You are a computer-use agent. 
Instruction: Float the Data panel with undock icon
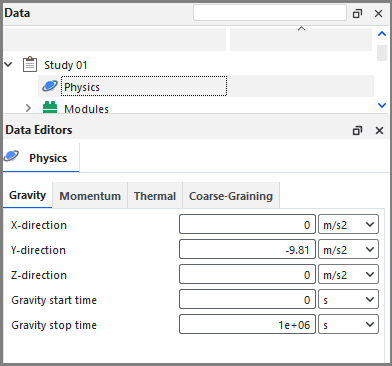point(357,14)
